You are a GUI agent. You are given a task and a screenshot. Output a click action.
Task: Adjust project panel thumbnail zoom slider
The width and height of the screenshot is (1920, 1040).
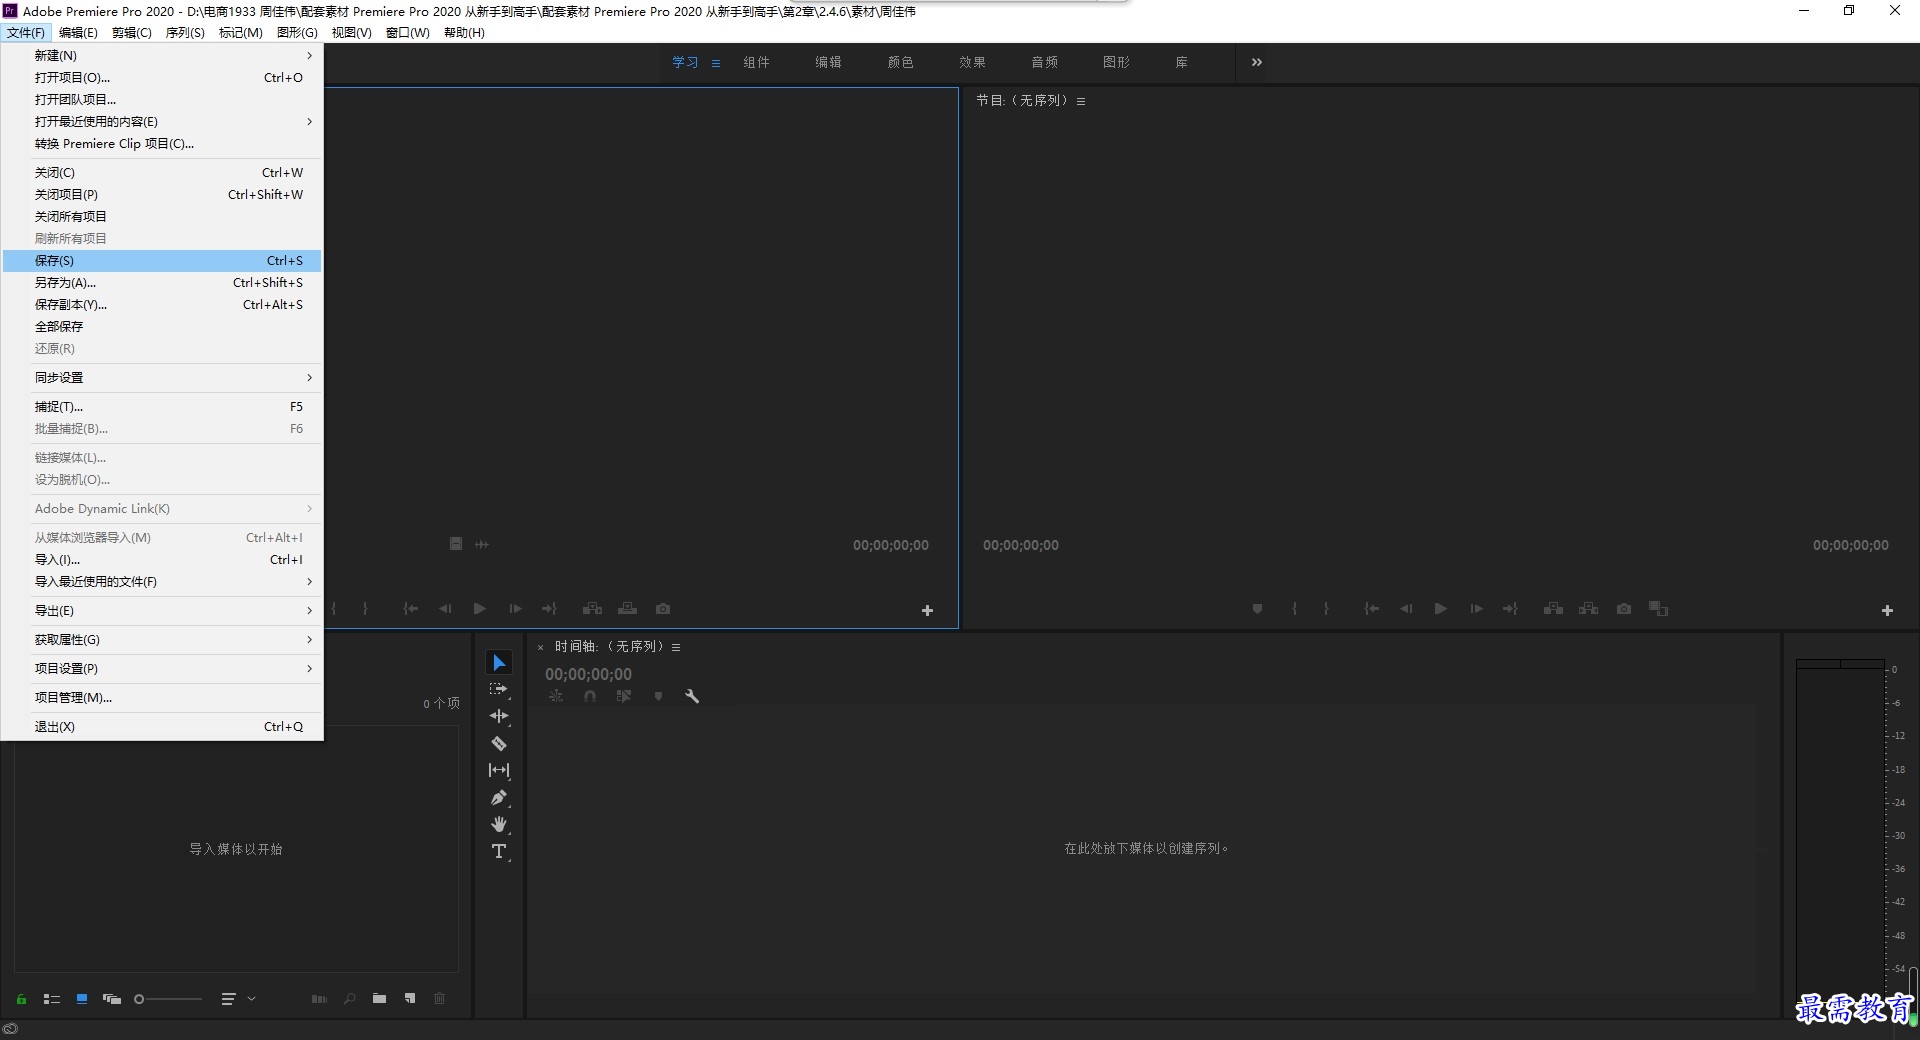pos(168,998)
